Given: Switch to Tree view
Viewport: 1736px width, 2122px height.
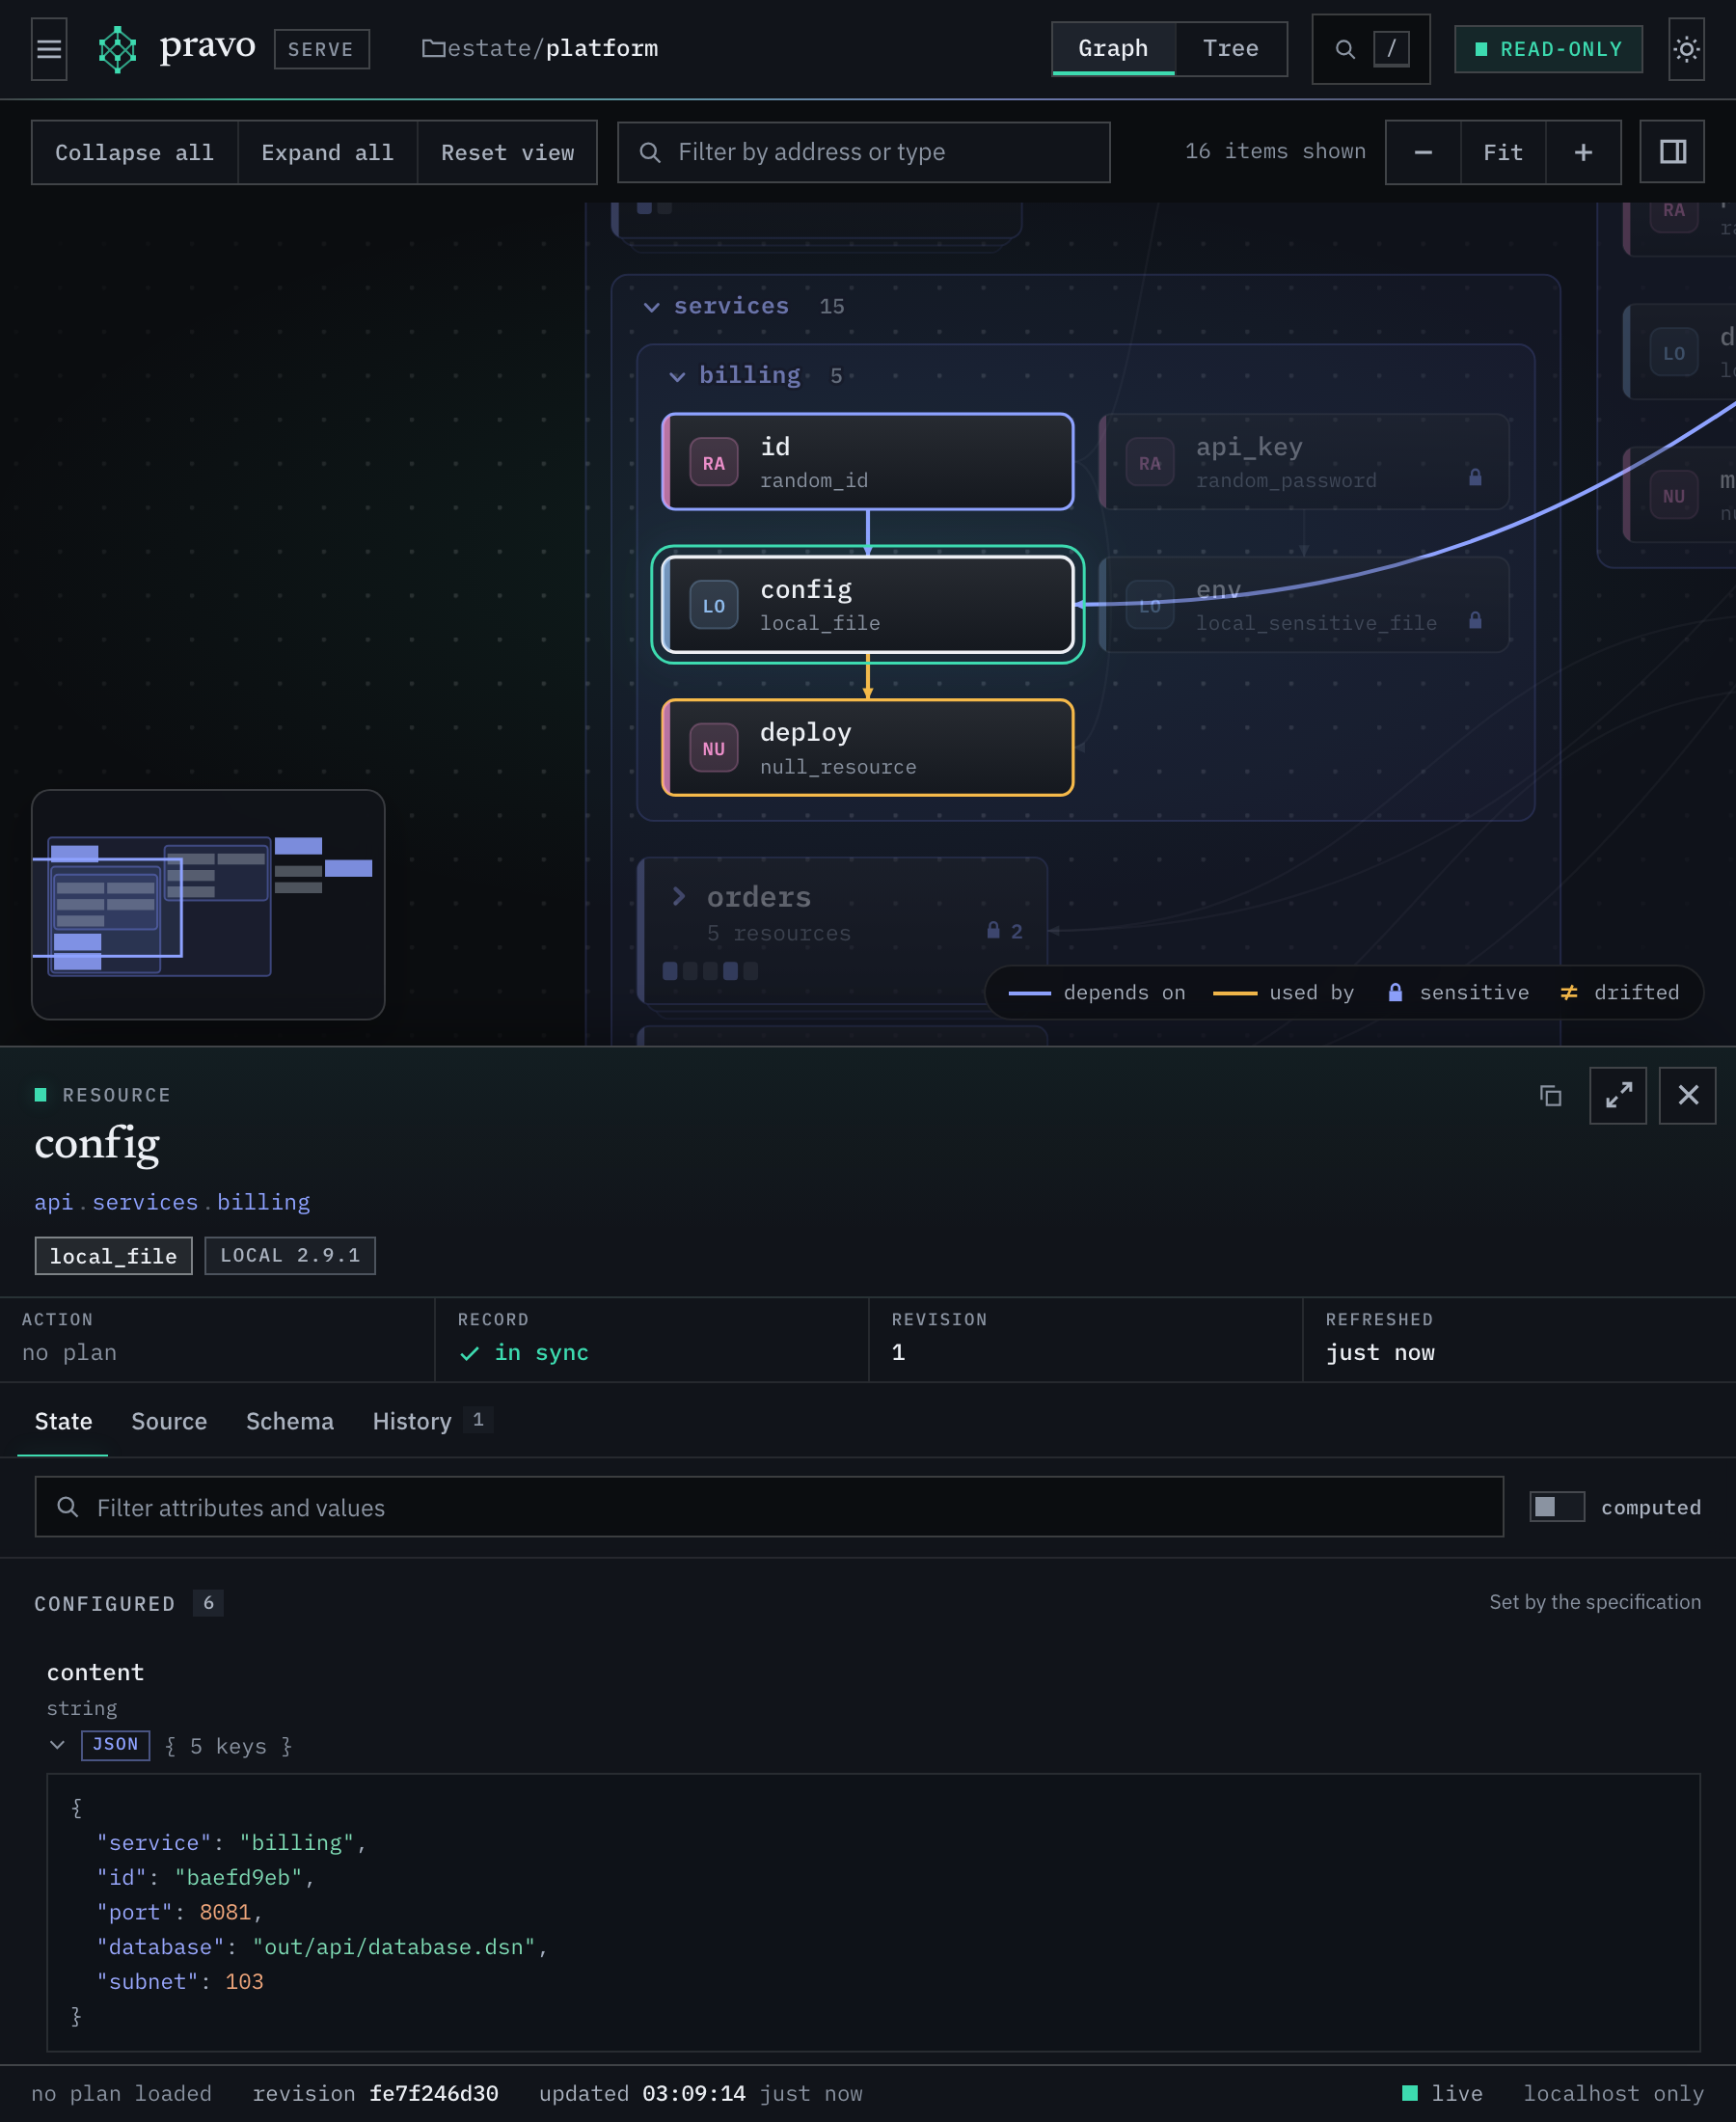Looking at the screenshot, I should coord(1231,49).
